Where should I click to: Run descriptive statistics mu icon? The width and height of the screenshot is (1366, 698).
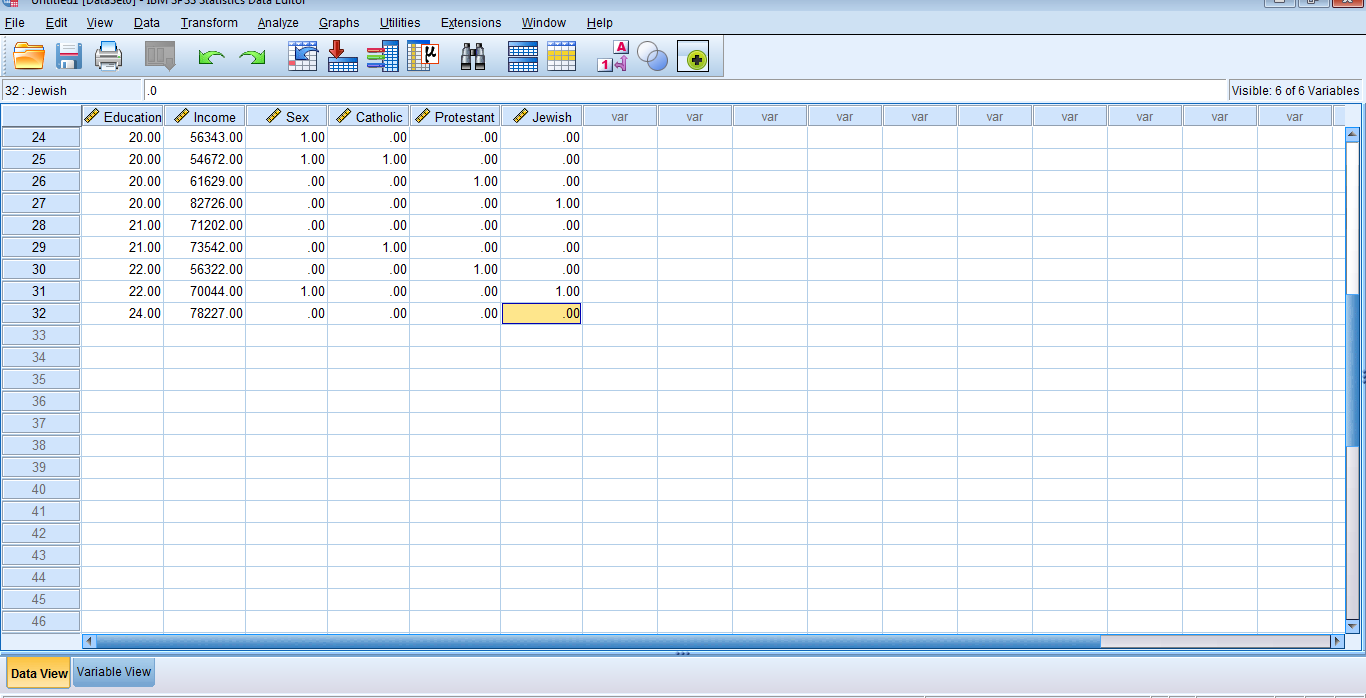pos(422,57)
